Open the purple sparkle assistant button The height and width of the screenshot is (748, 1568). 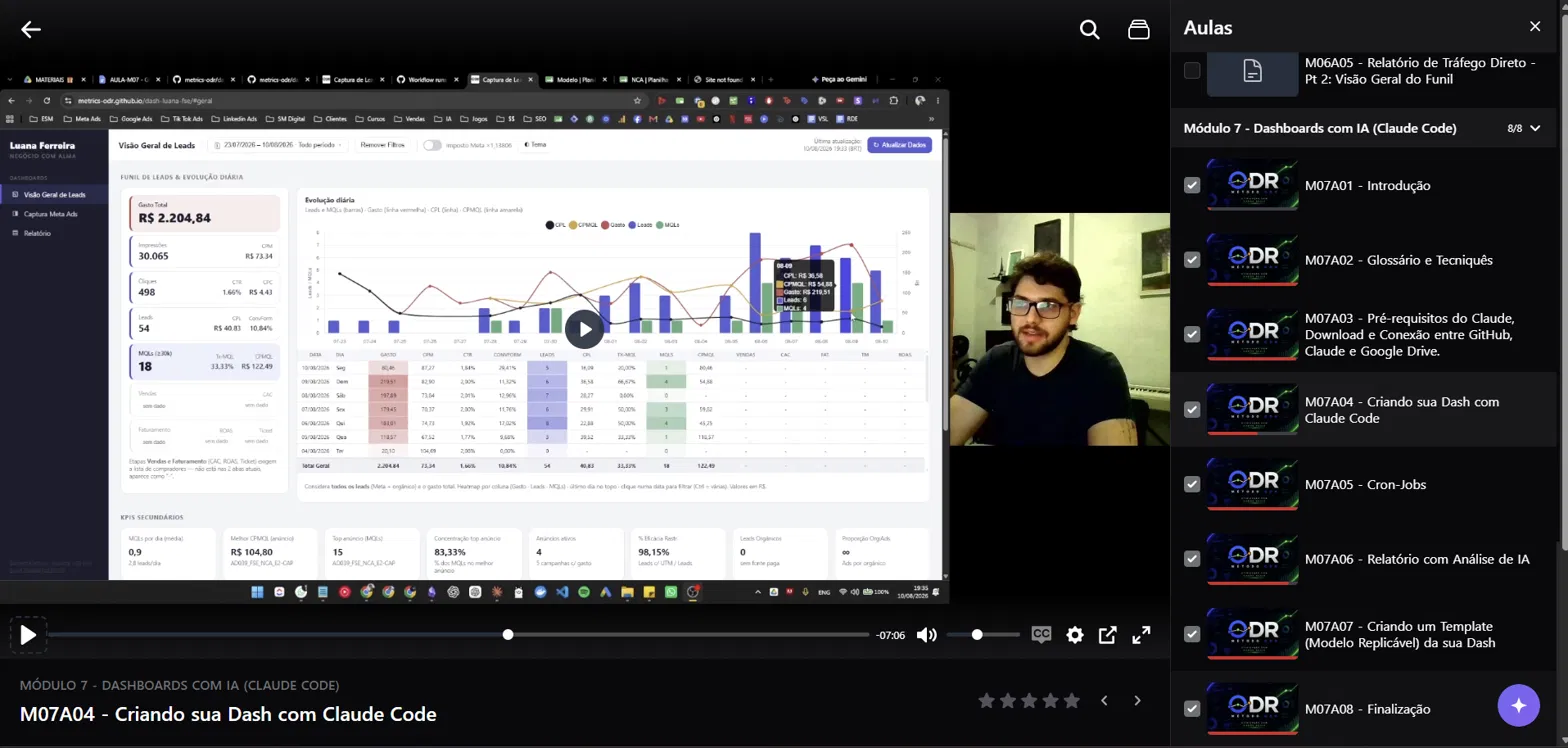click(1518, 705)
